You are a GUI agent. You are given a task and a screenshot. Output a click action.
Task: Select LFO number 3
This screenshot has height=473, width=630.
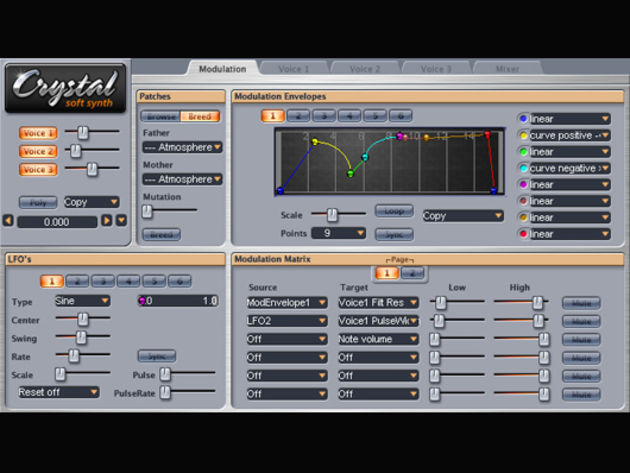(103, 281)
